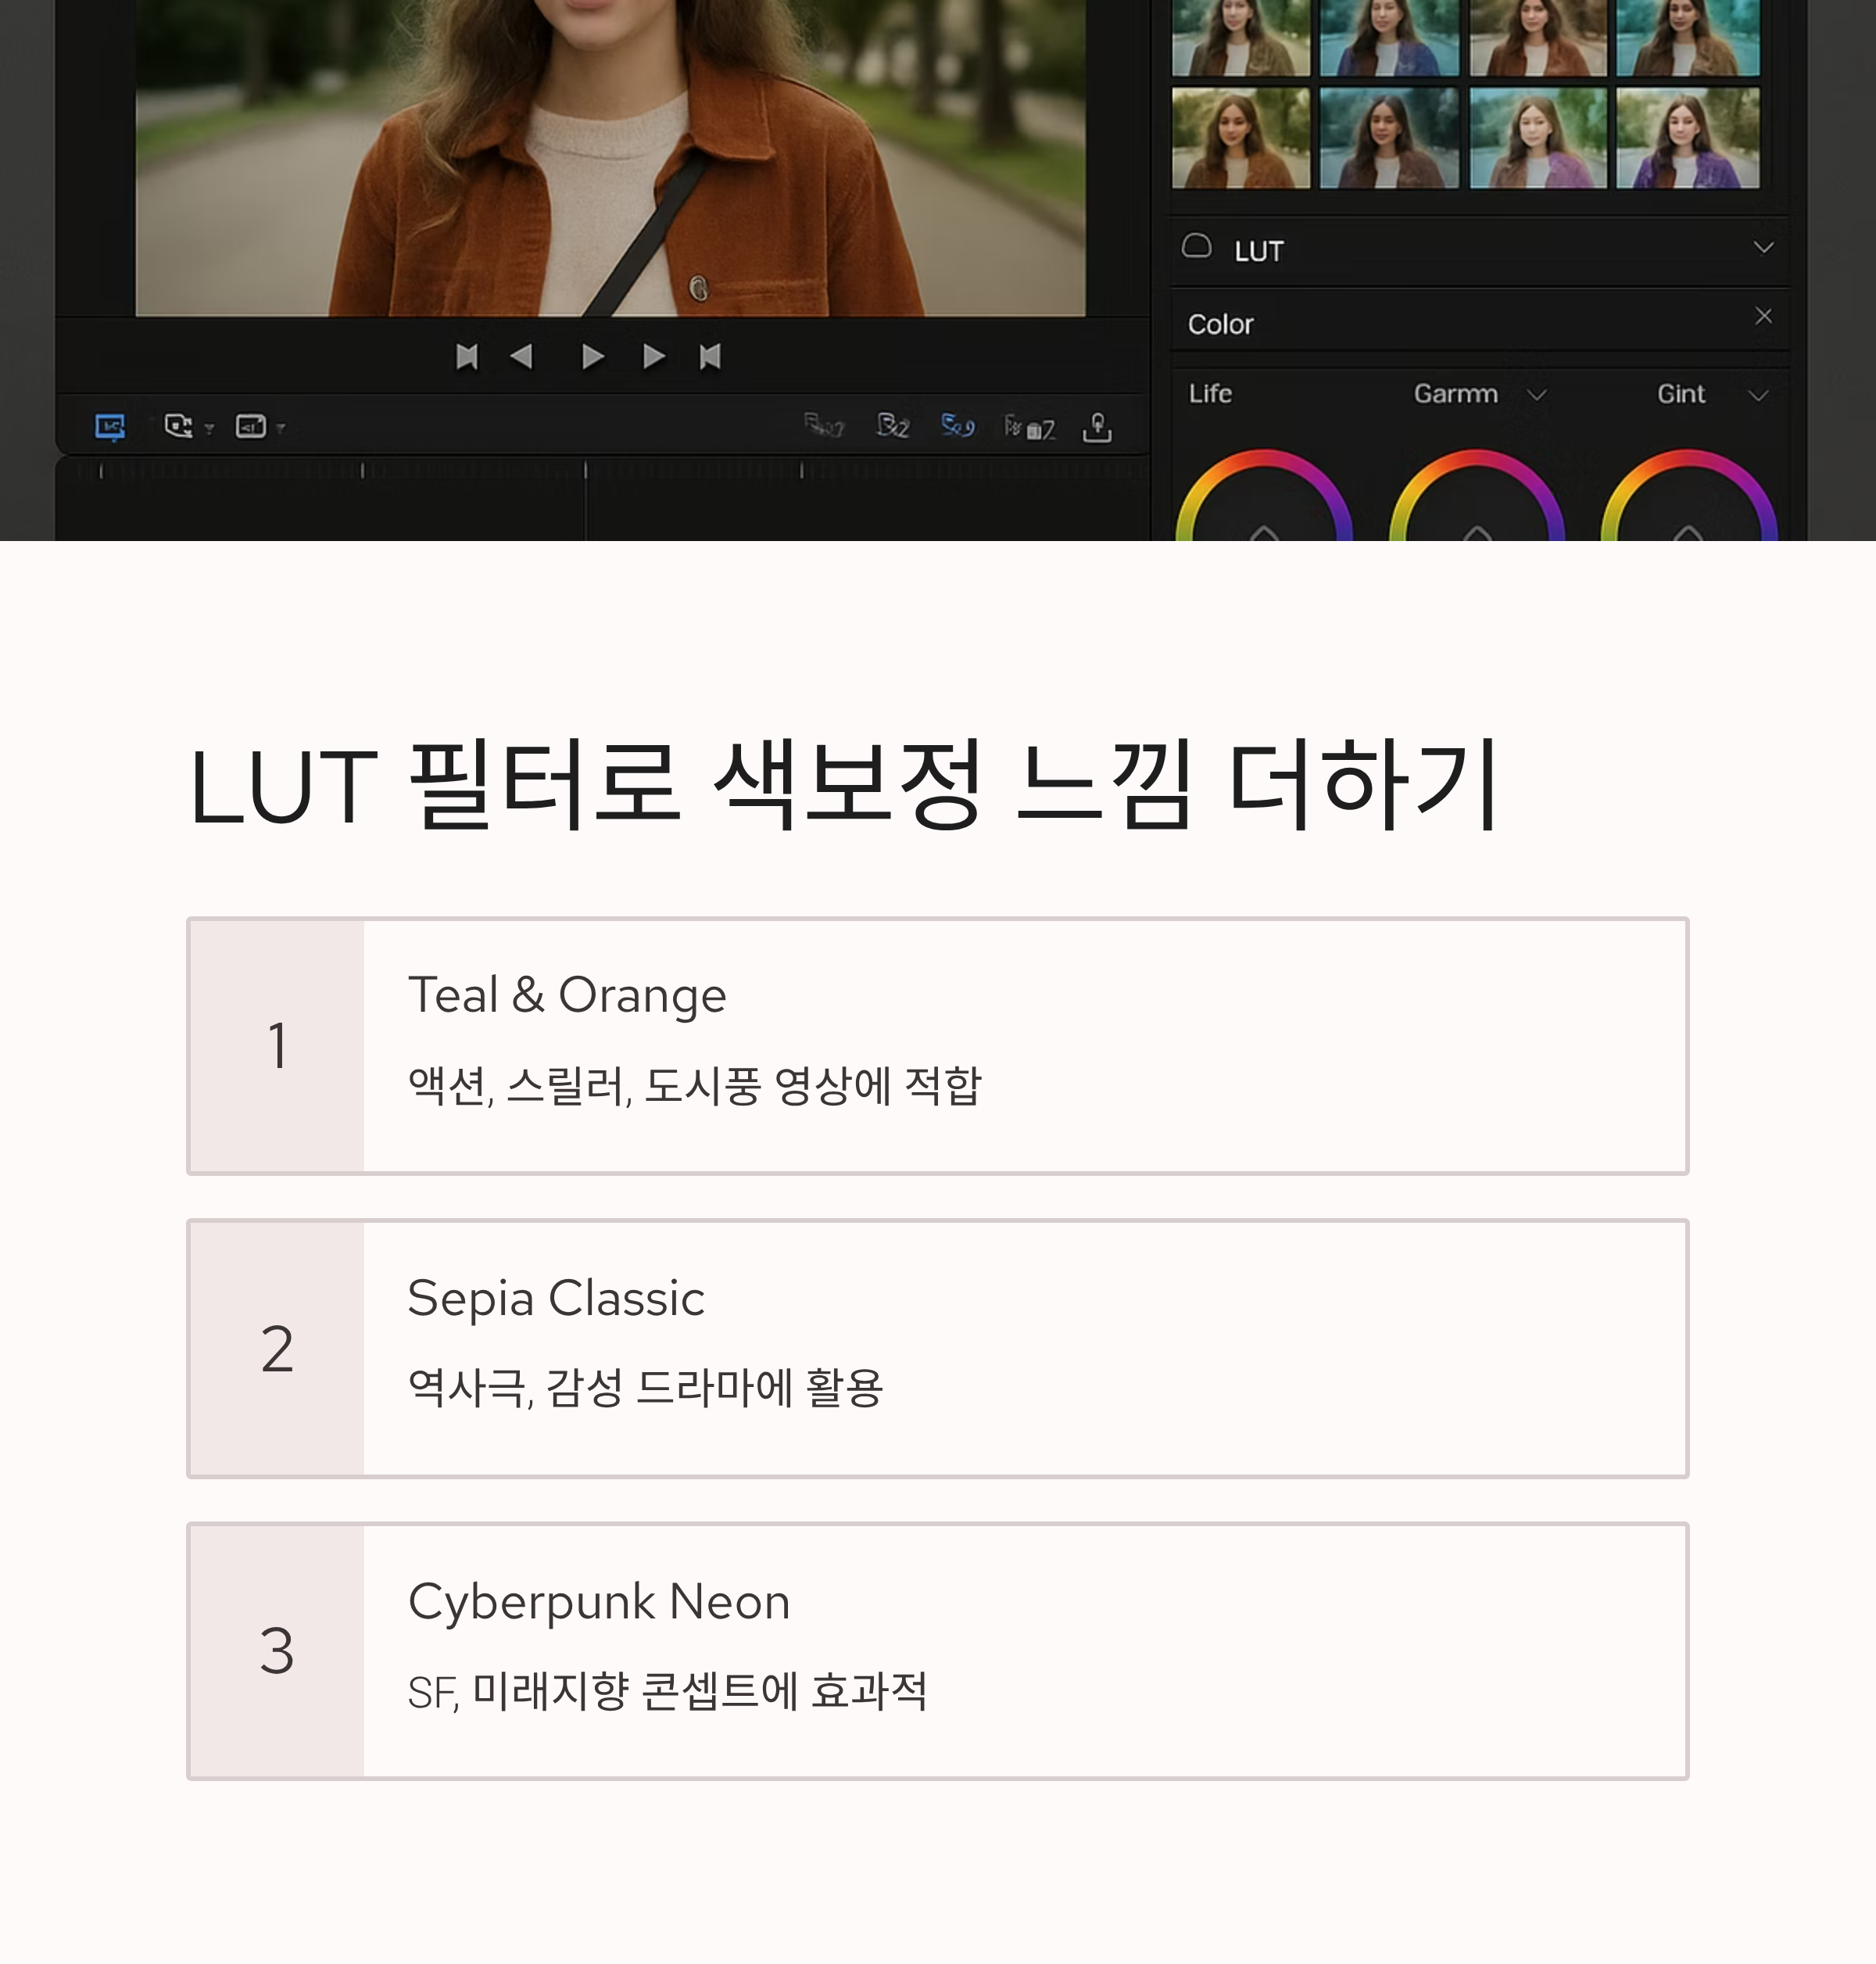
Task: Click the blue curly icon in toolbar
Action: tap(957, 426)
